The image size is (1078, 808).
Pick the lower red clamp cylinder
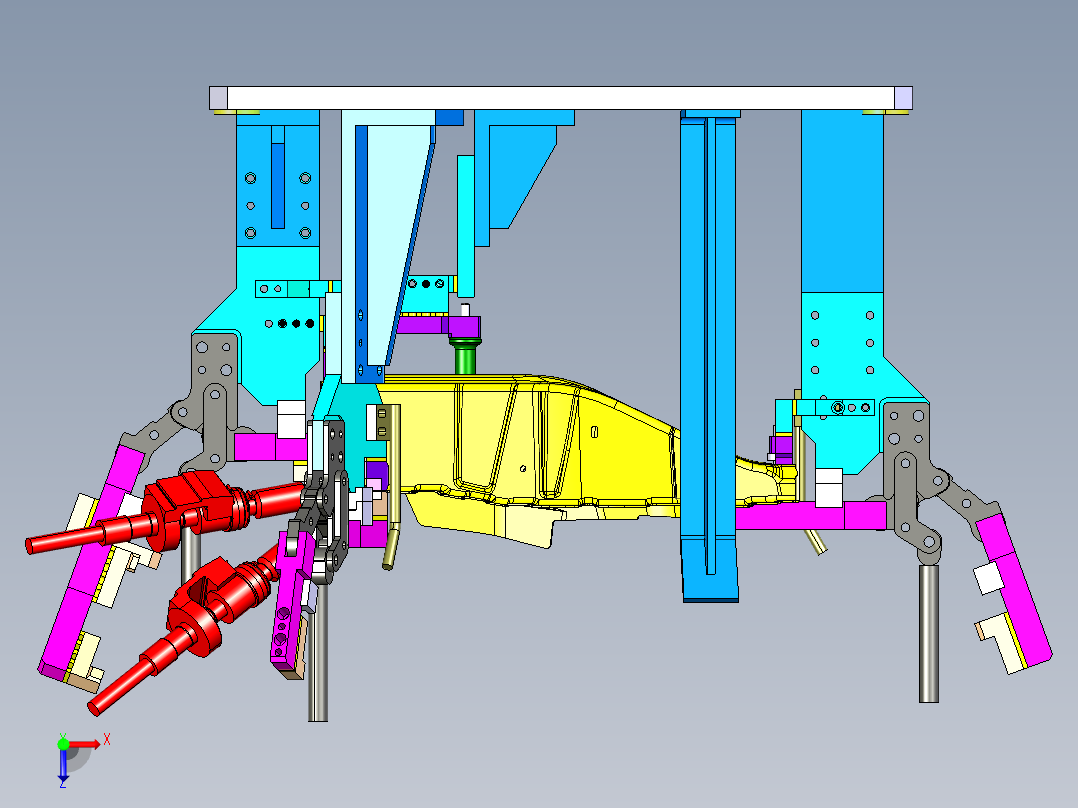click(x=186, y=626)
